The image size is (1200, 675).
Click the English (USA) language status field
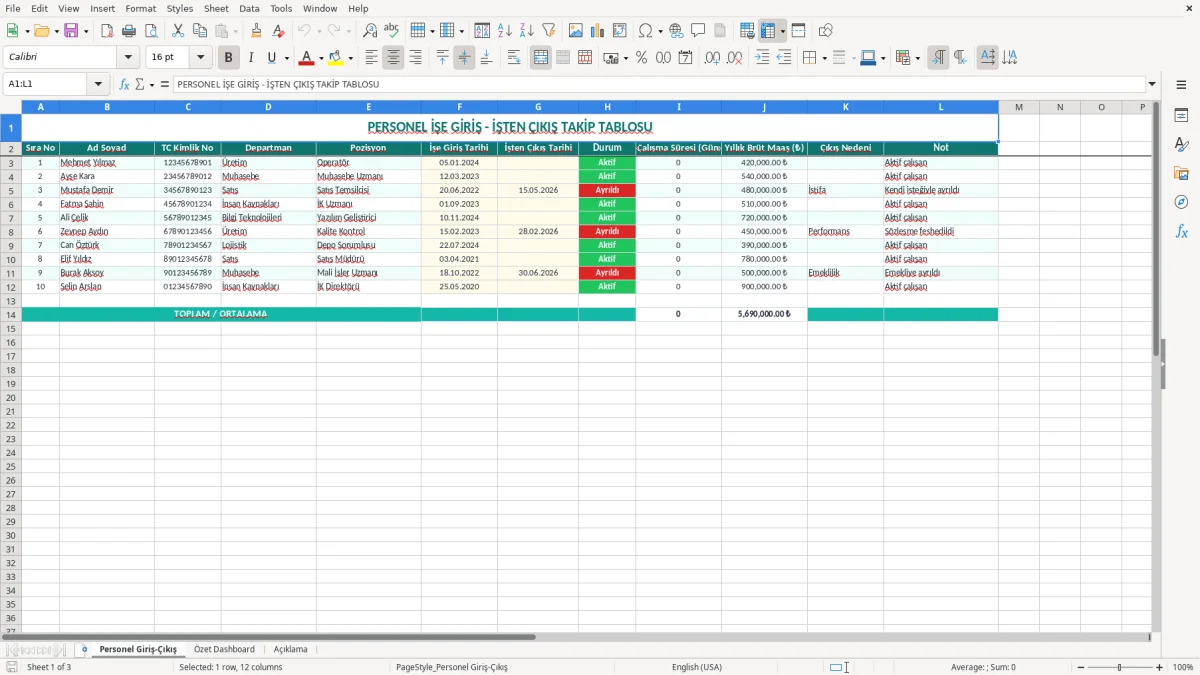[x=697, y=667]
